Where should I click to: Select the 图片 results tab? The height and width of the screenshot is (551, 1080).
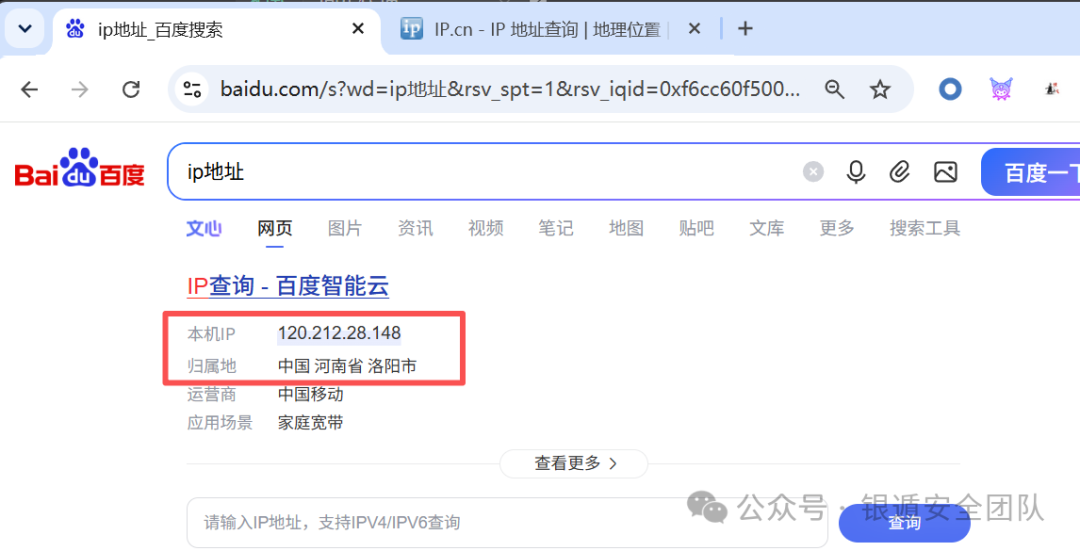[x=345, y=228]
